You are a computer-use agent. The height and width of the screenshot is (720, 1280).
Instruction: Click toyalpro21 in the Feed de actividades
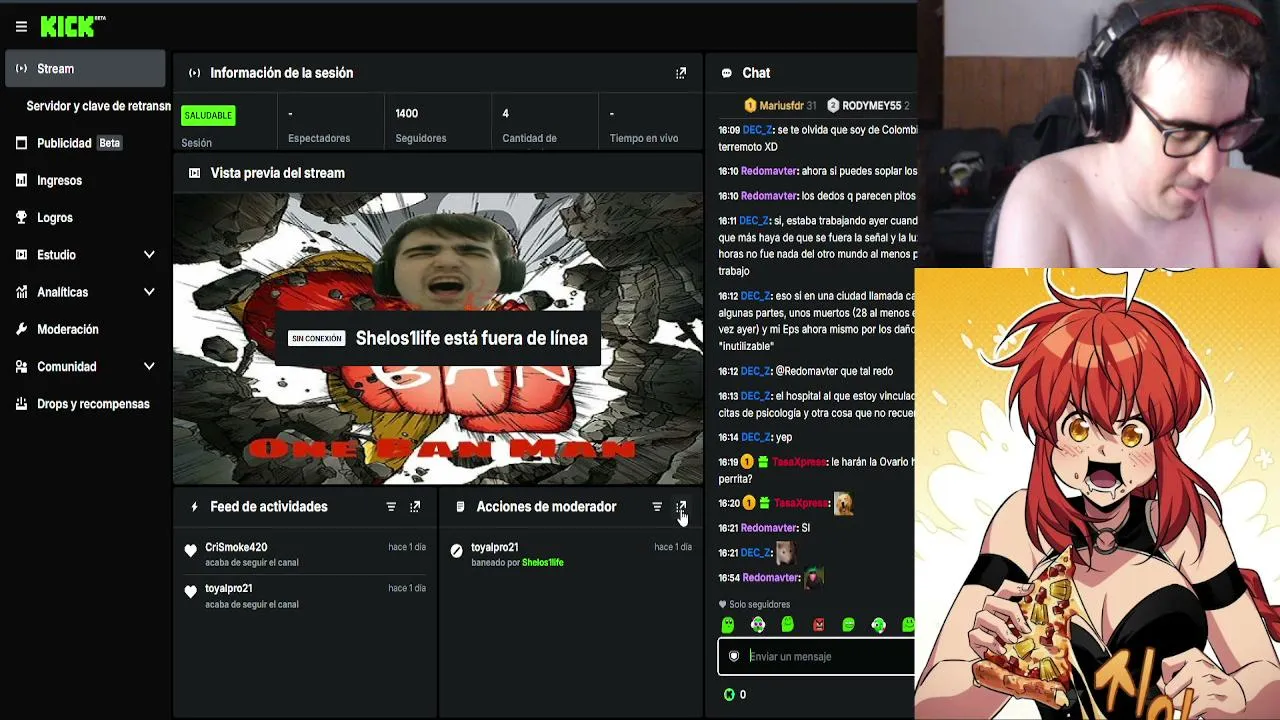pos(229,588)
